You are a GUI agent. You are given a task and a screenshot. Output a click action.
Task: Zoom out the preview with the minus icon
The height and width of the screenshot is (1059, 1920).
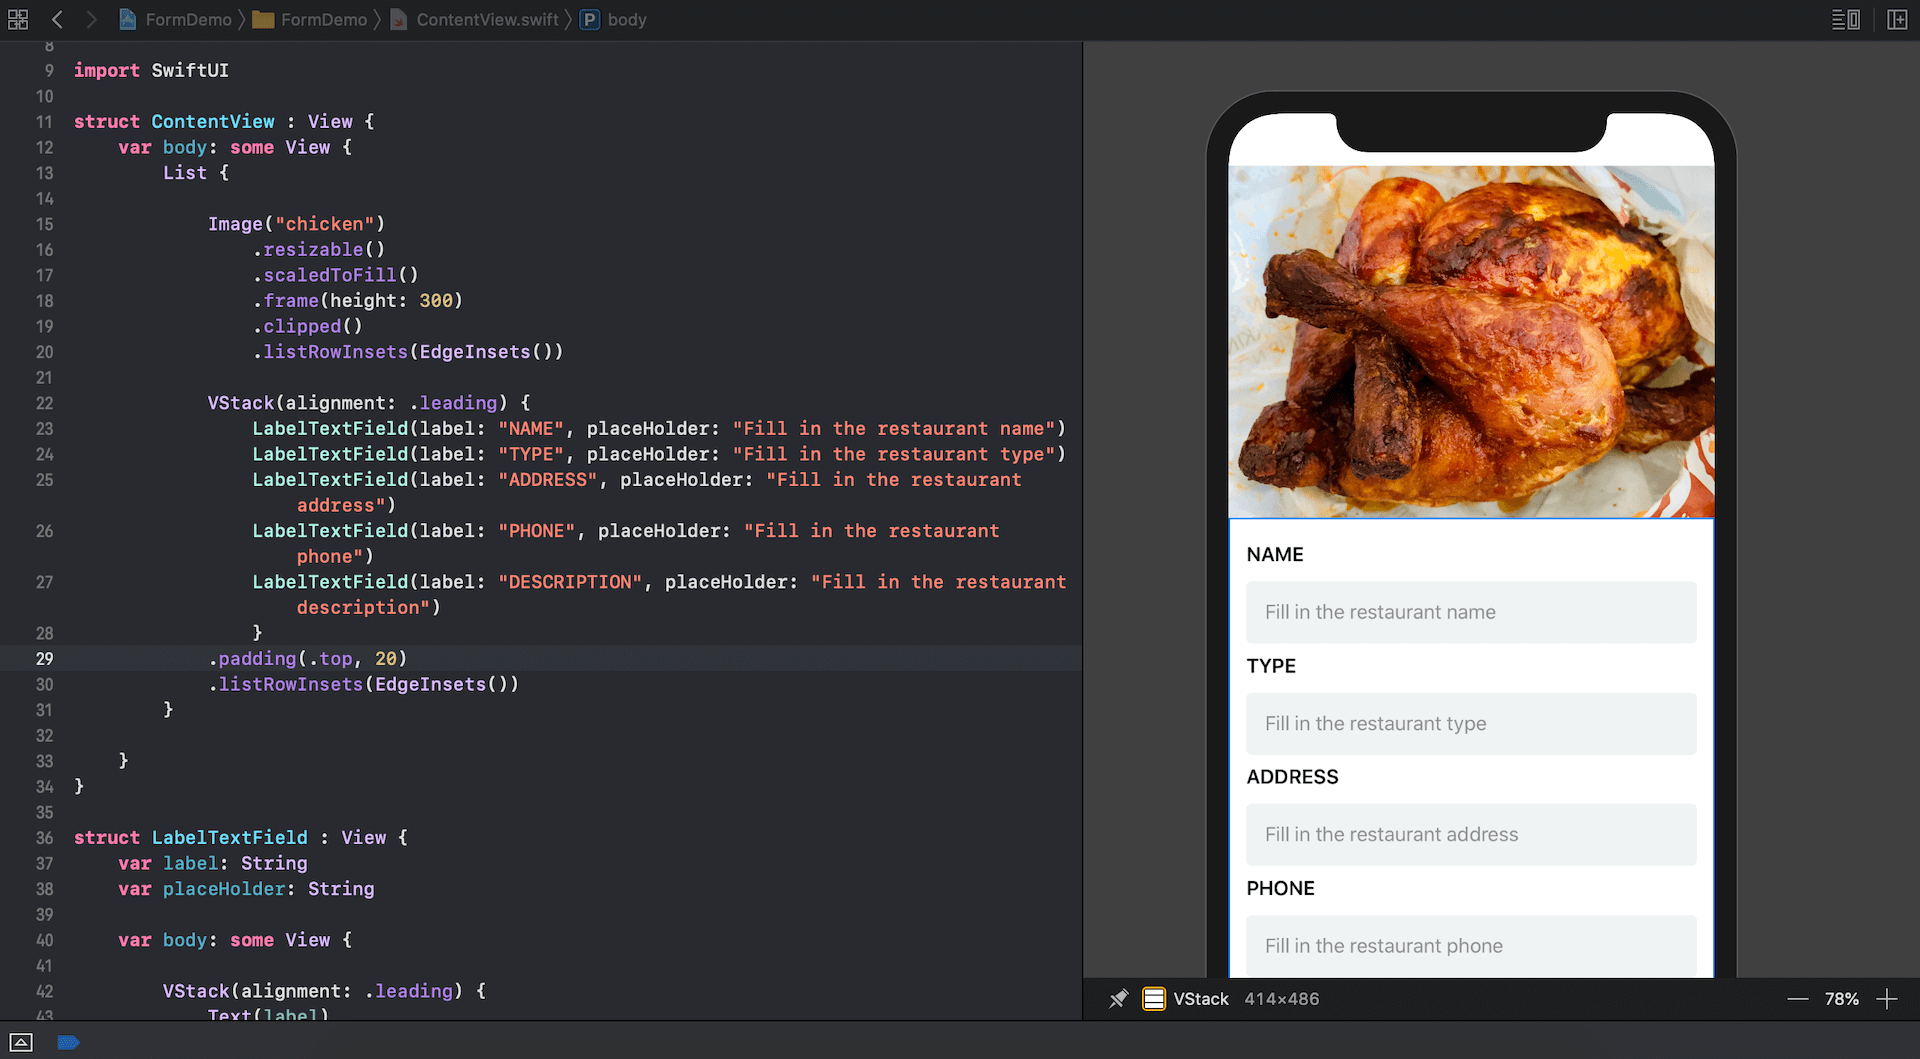coord(1797,998)
